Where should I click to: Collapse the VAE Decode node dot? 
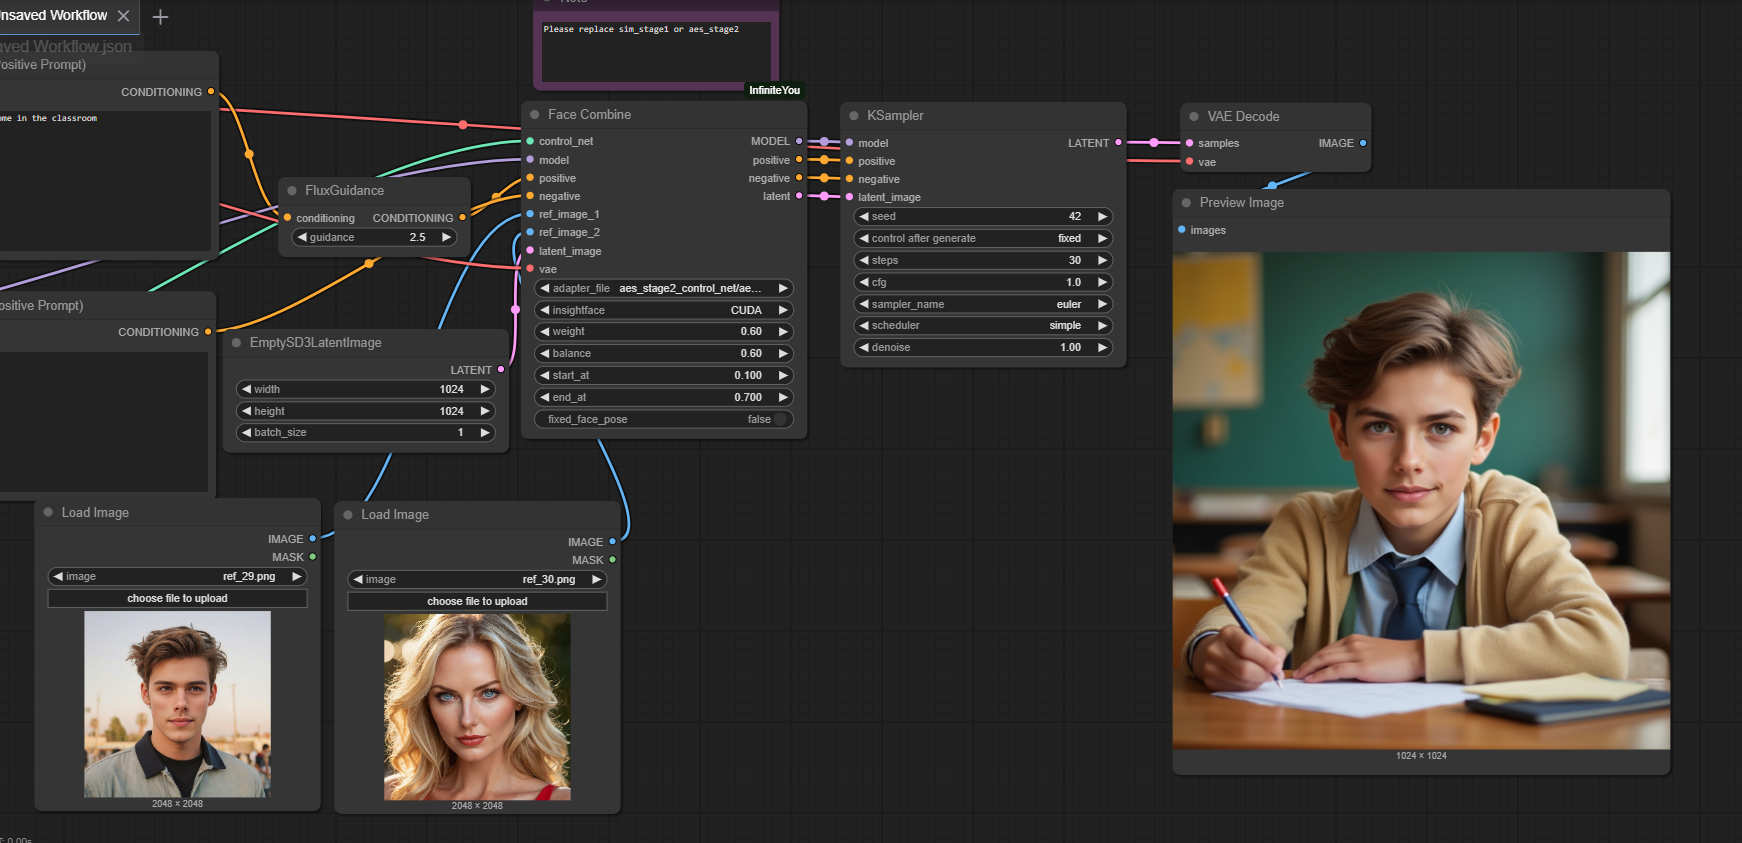1194,117
